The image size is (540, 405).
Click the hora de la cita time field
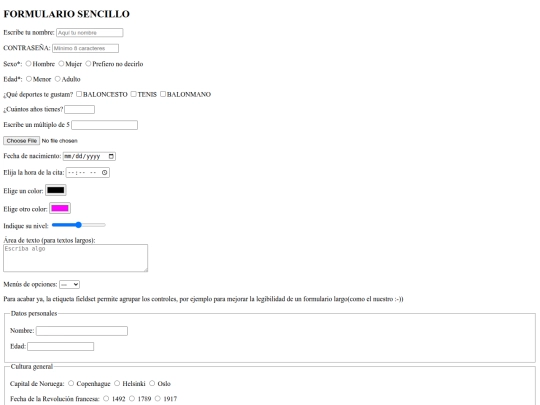pos(88,173)
